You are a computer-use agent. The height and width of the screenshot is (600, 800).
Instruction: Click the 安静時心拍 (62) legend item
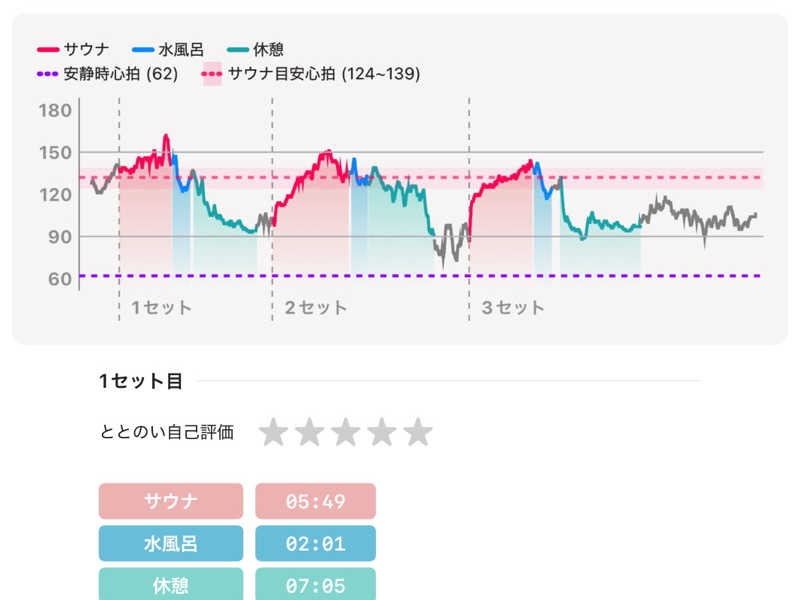click(x=108, y=74)
